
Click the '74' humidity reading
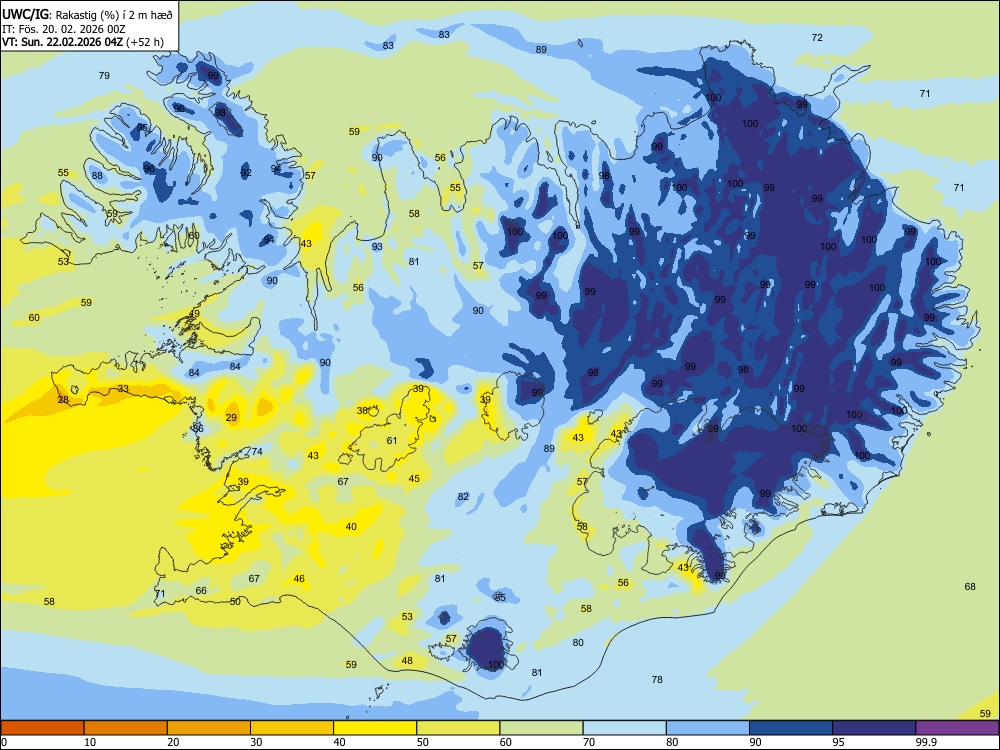pyautogui.click(x=257, y=452)
